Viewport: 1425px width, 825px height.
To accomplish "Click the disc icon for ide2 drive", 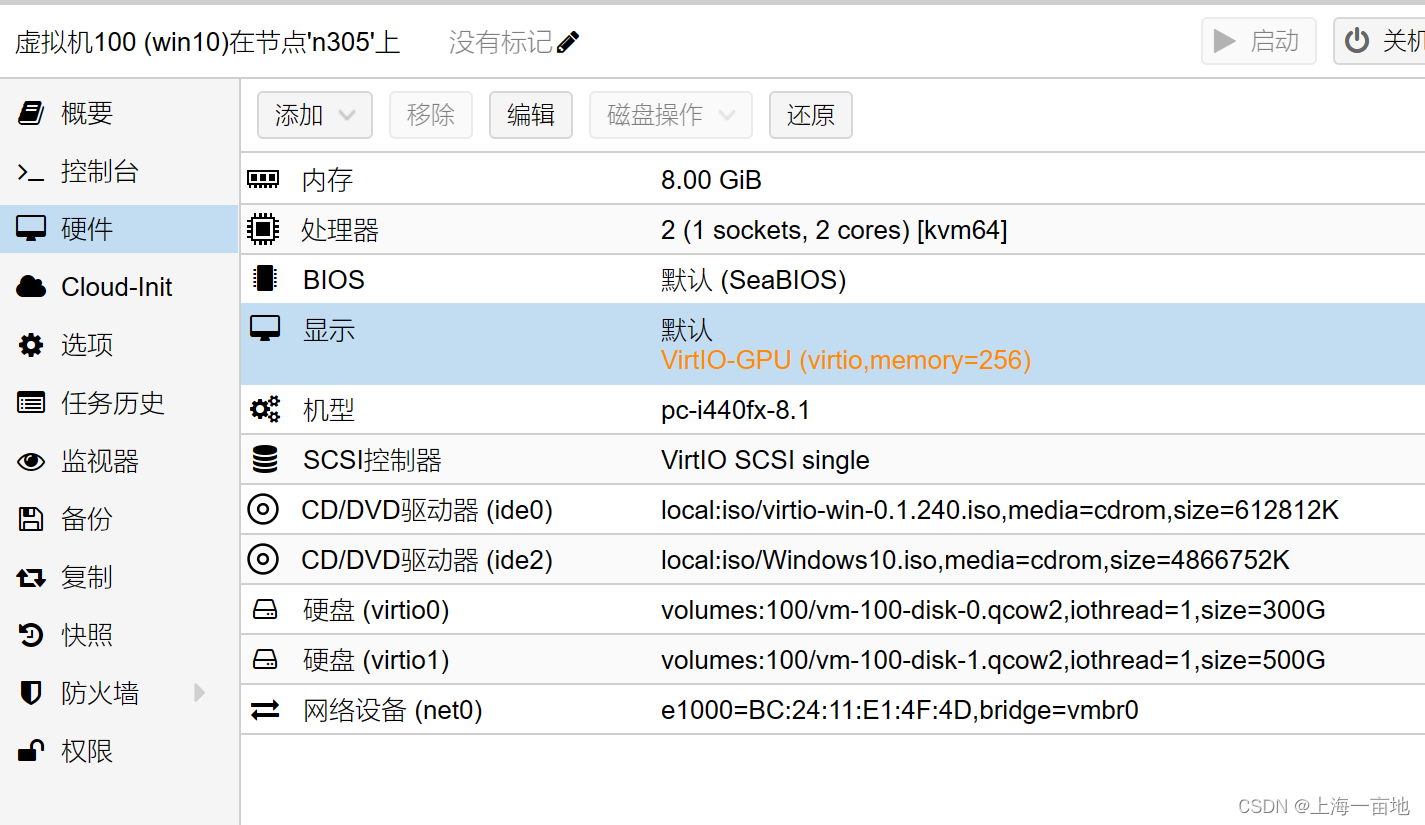I will [263, 560].
